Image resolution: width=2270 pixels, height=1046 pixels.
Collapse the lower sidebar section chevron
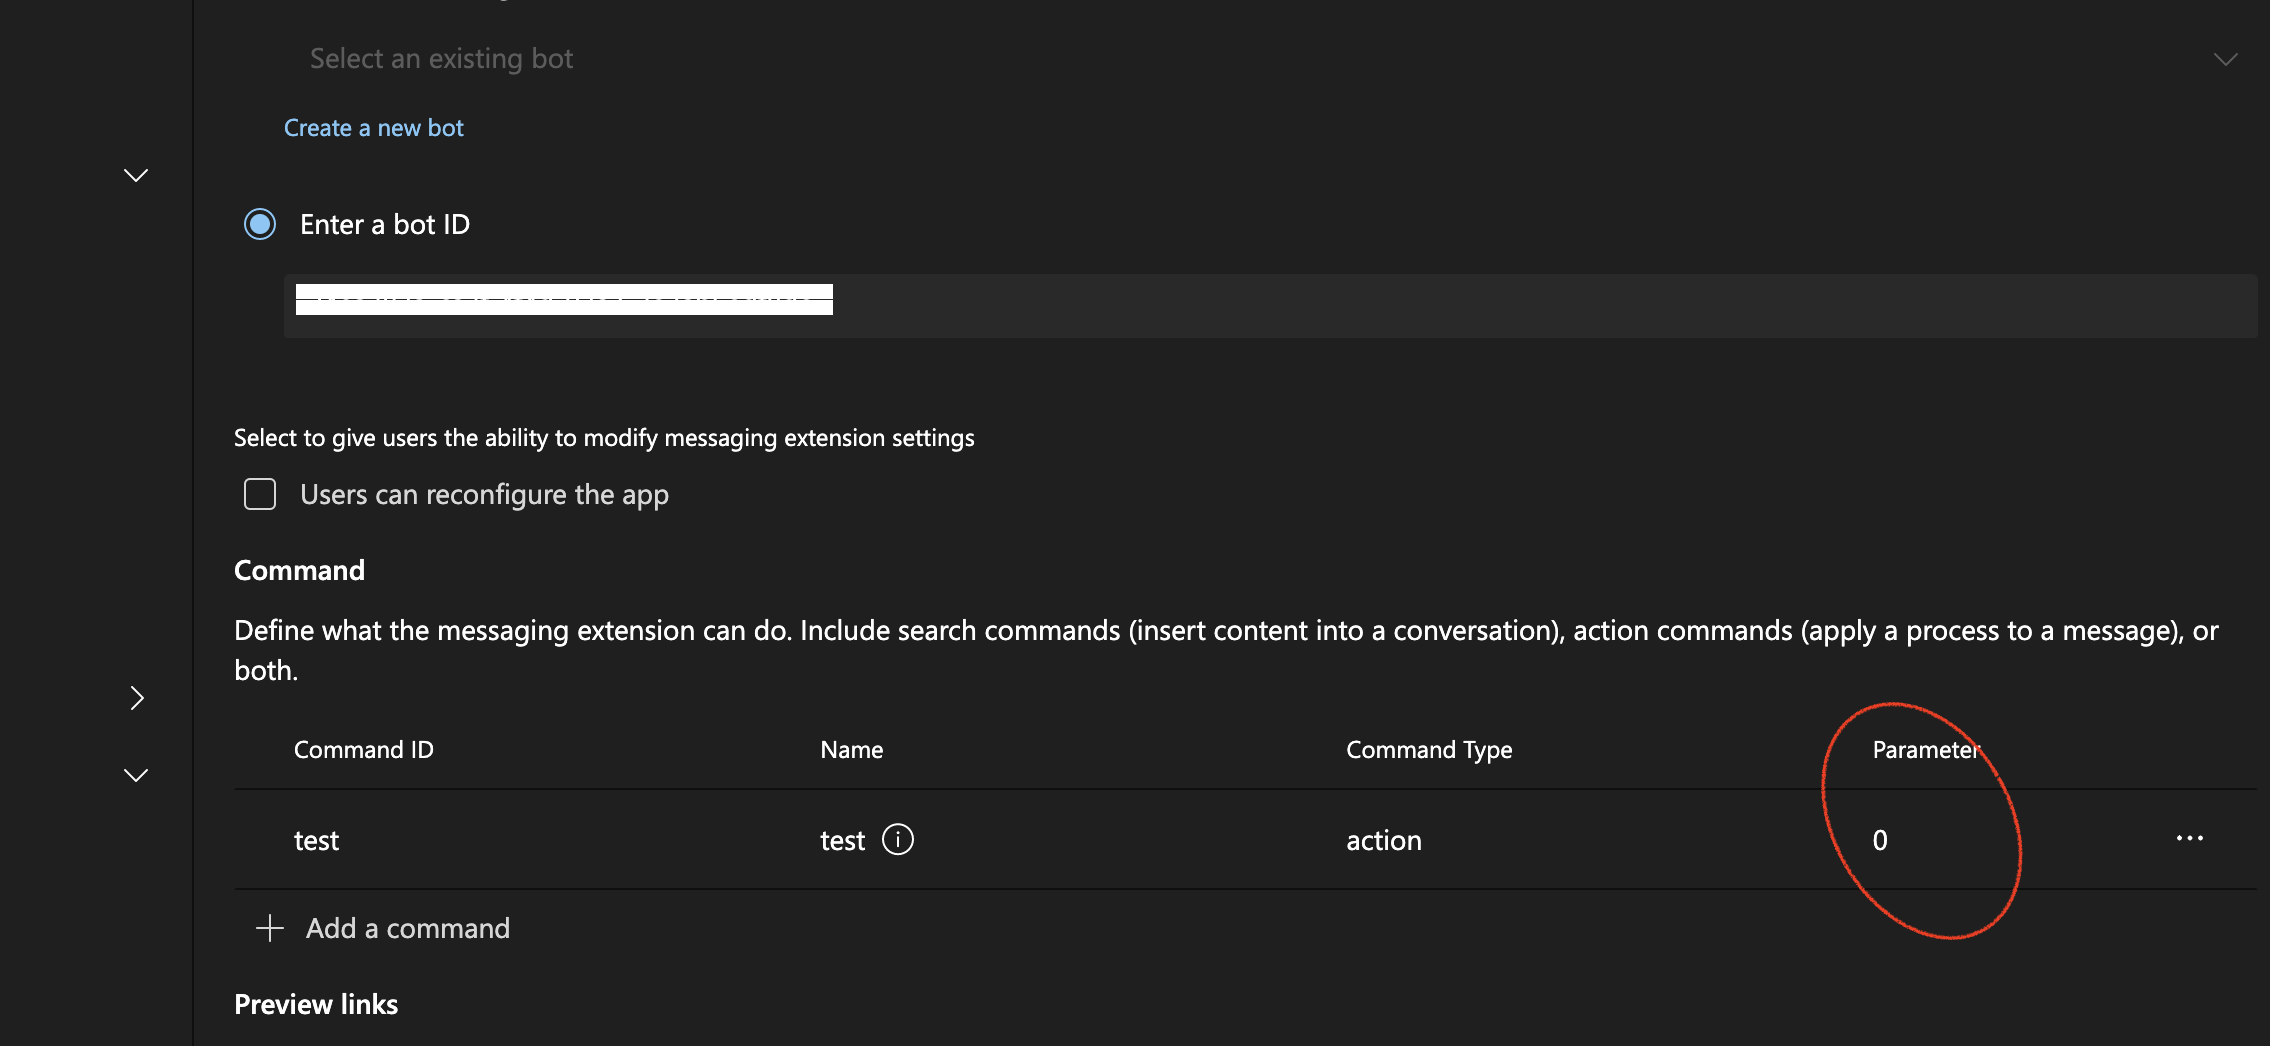tap(136, 775)
